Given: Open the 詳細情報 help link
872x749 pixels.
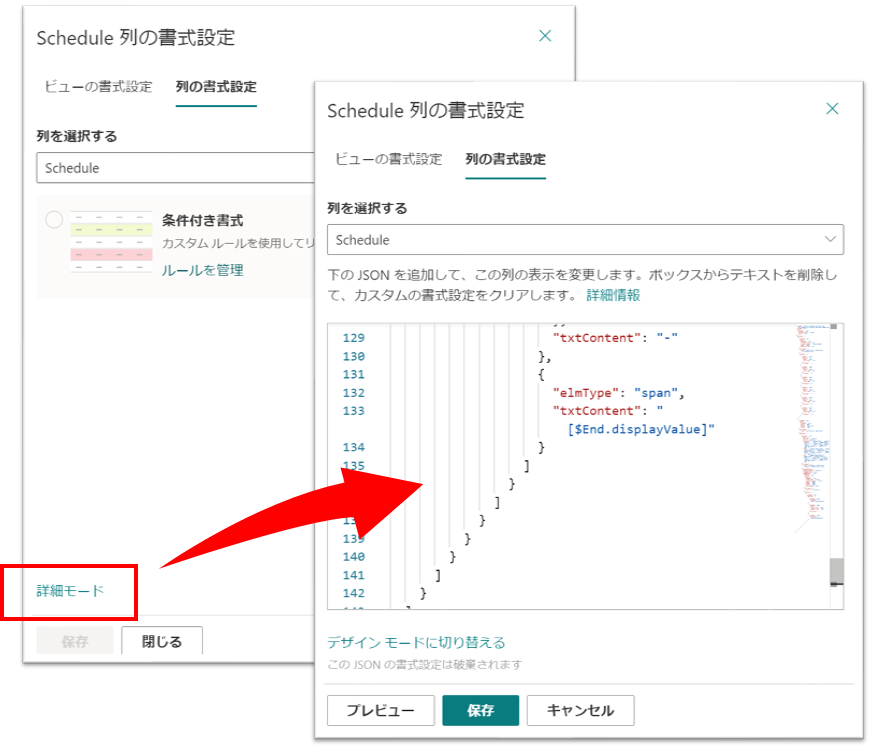Looking at the screenshot, I should [613, 295].
